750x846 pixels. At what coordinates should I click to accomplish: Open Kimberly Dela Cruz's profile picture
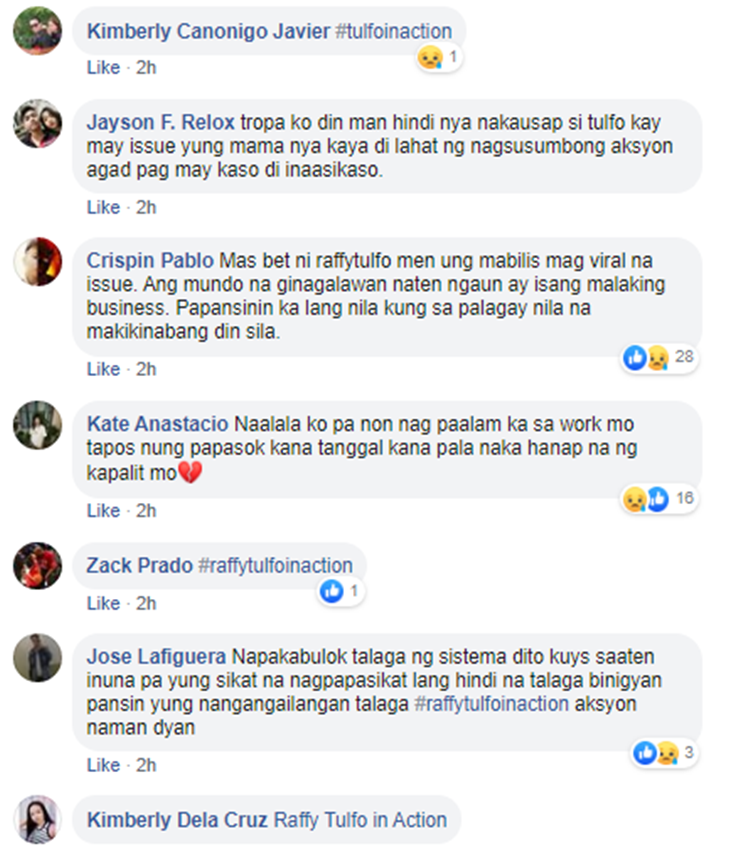(37, 819)
